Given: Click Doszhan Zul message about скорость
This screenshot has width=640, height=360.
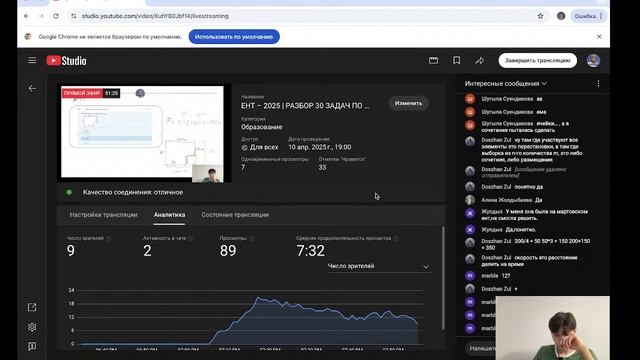Looking at the screenshot, I should coord(529,261).
